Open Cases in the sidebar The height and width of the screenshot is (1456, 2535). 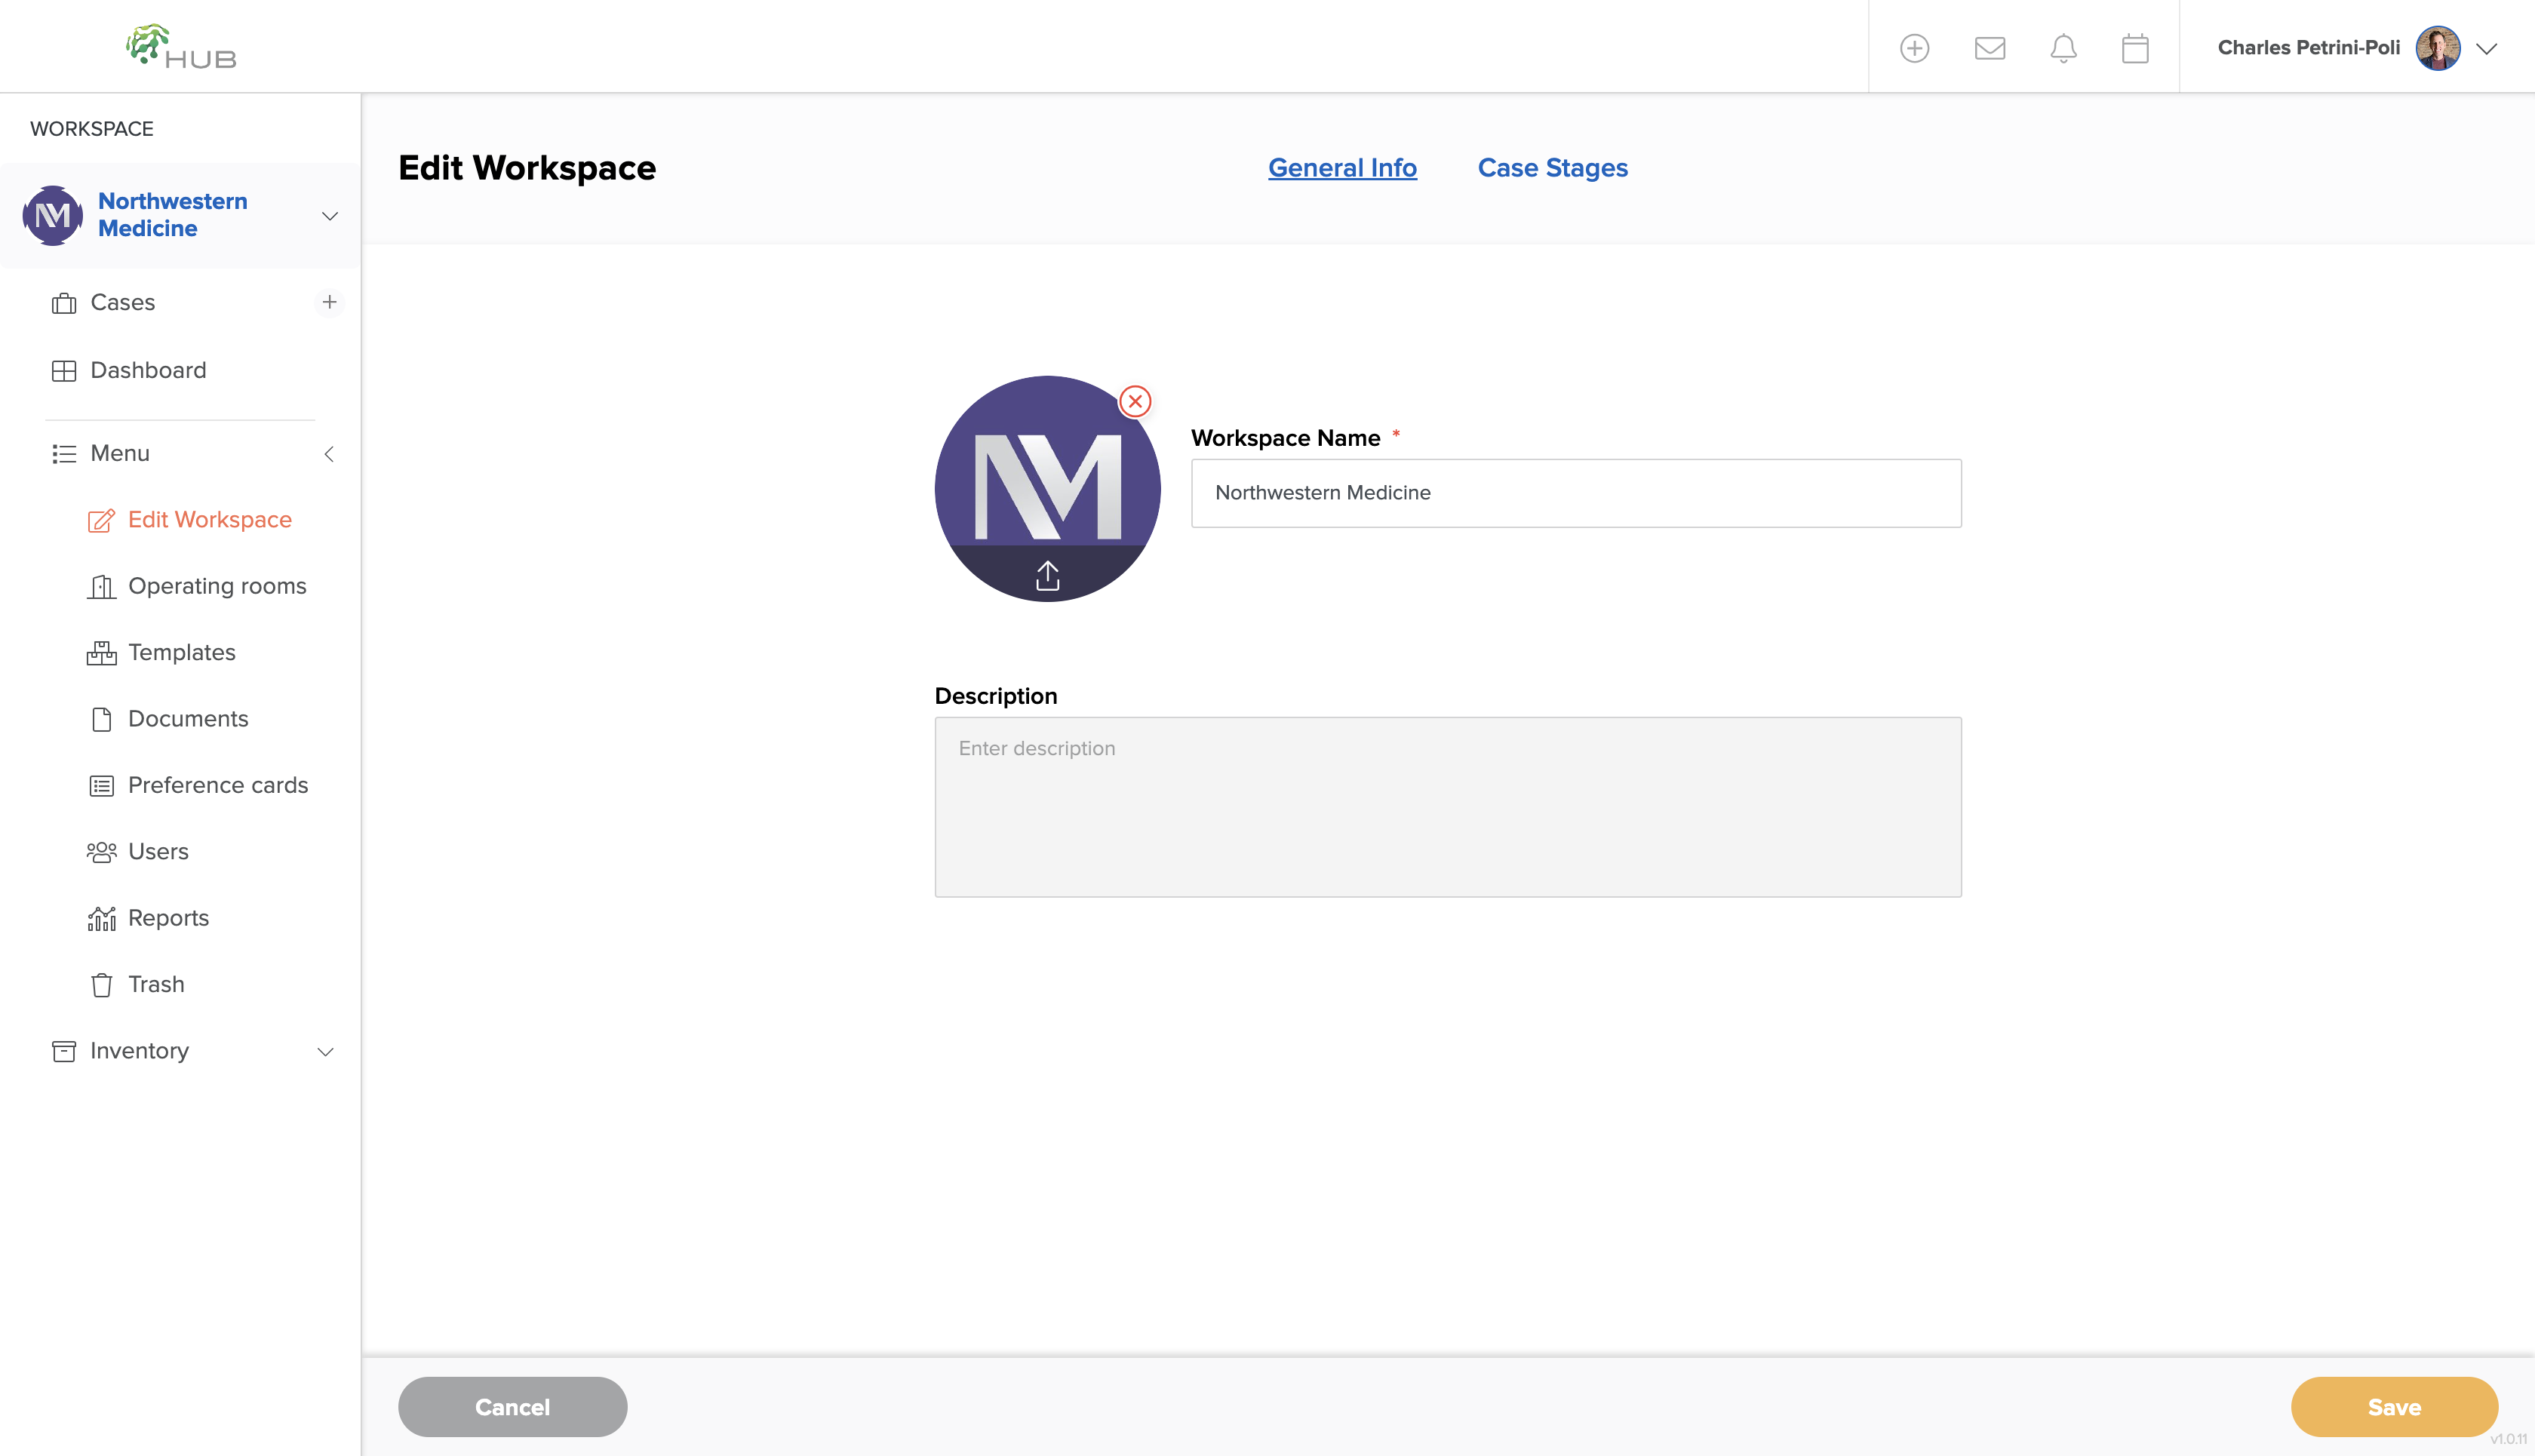pos(123,303)
